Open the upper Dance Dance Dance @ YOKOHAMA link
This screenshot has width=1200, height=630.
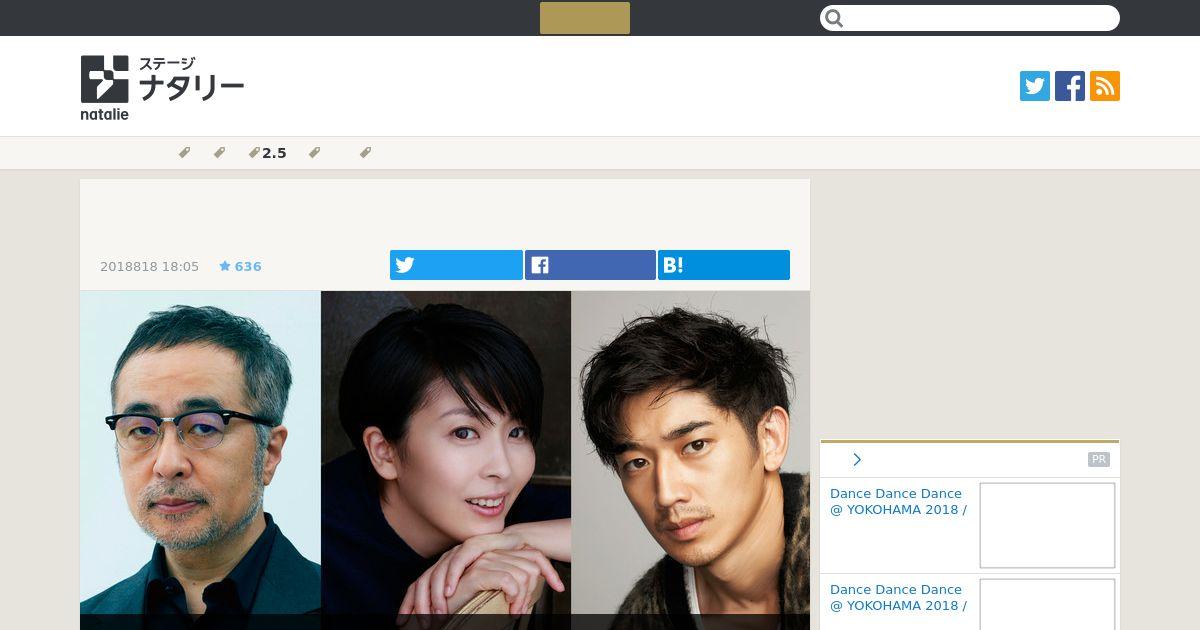898,502
